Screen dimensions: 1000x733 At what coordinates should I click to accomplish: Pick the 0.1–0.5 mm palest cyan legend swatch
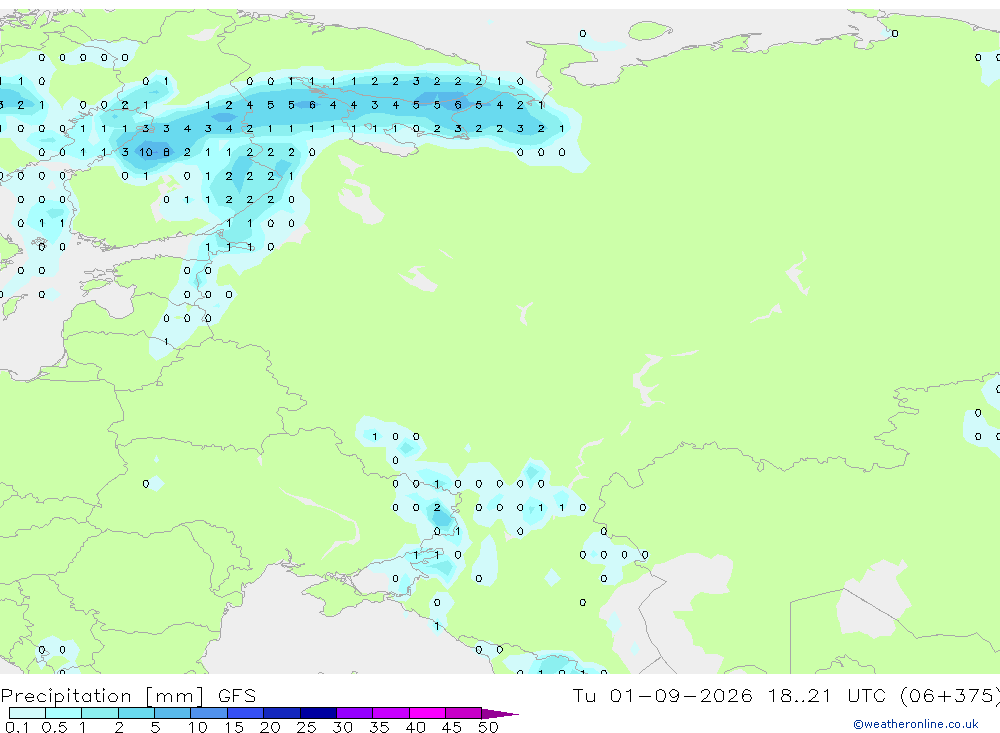pos(27,713)
